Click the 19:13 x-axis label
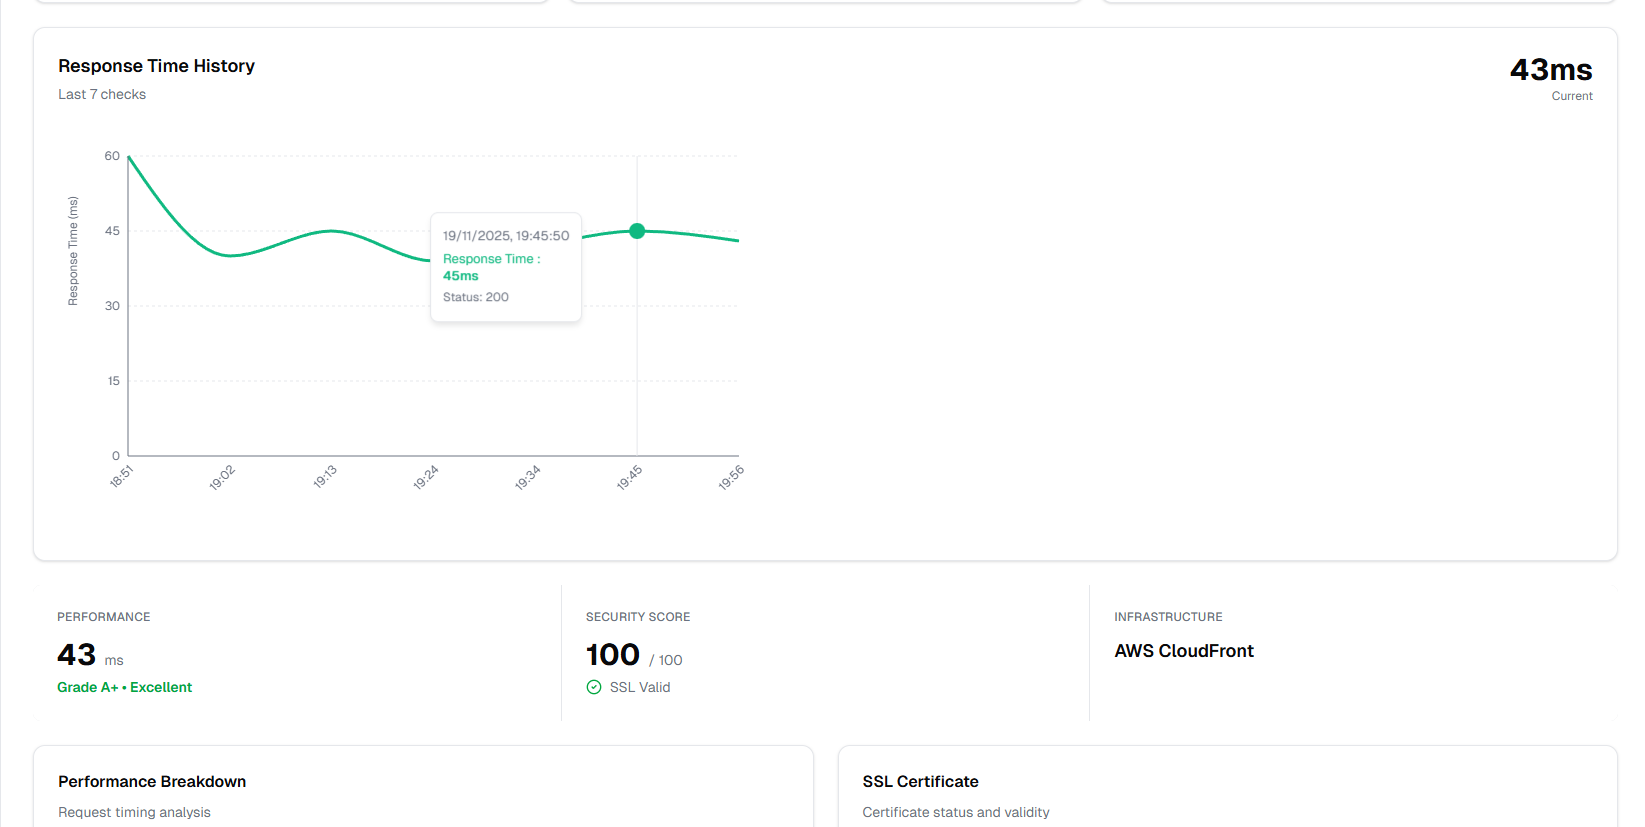Viewport: 1645px width, 827px height. (325, 477)
